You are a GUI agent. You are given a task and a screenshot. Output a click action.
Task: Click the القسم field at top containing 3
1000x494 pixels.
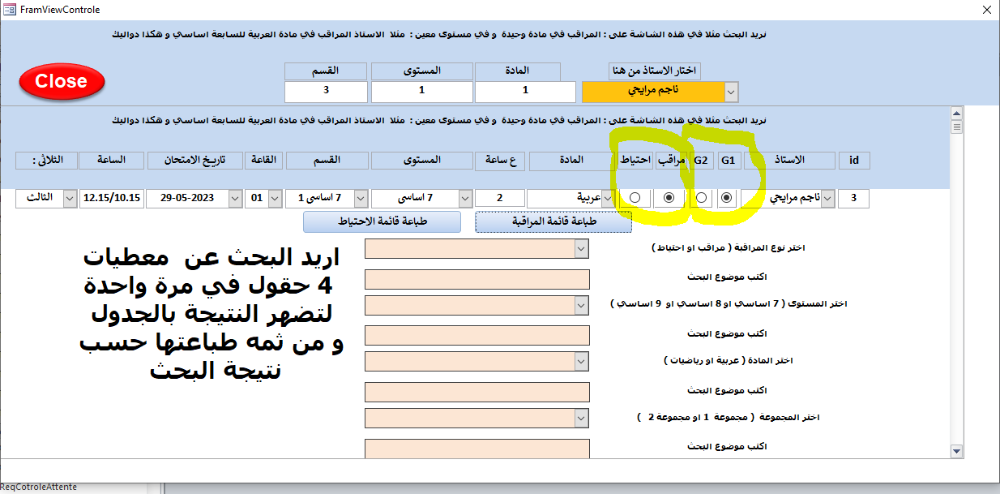coord(324,91)
